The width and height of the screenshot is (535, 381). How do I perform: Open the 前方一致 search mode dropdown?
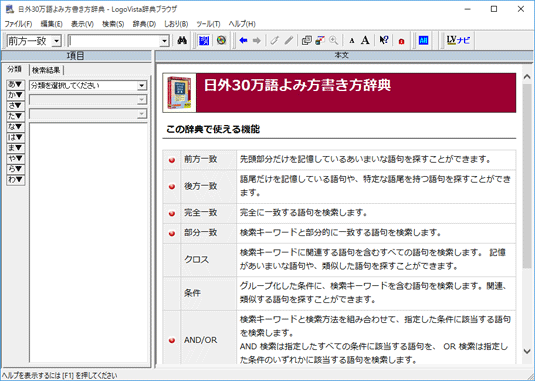[x=33, y=41]
